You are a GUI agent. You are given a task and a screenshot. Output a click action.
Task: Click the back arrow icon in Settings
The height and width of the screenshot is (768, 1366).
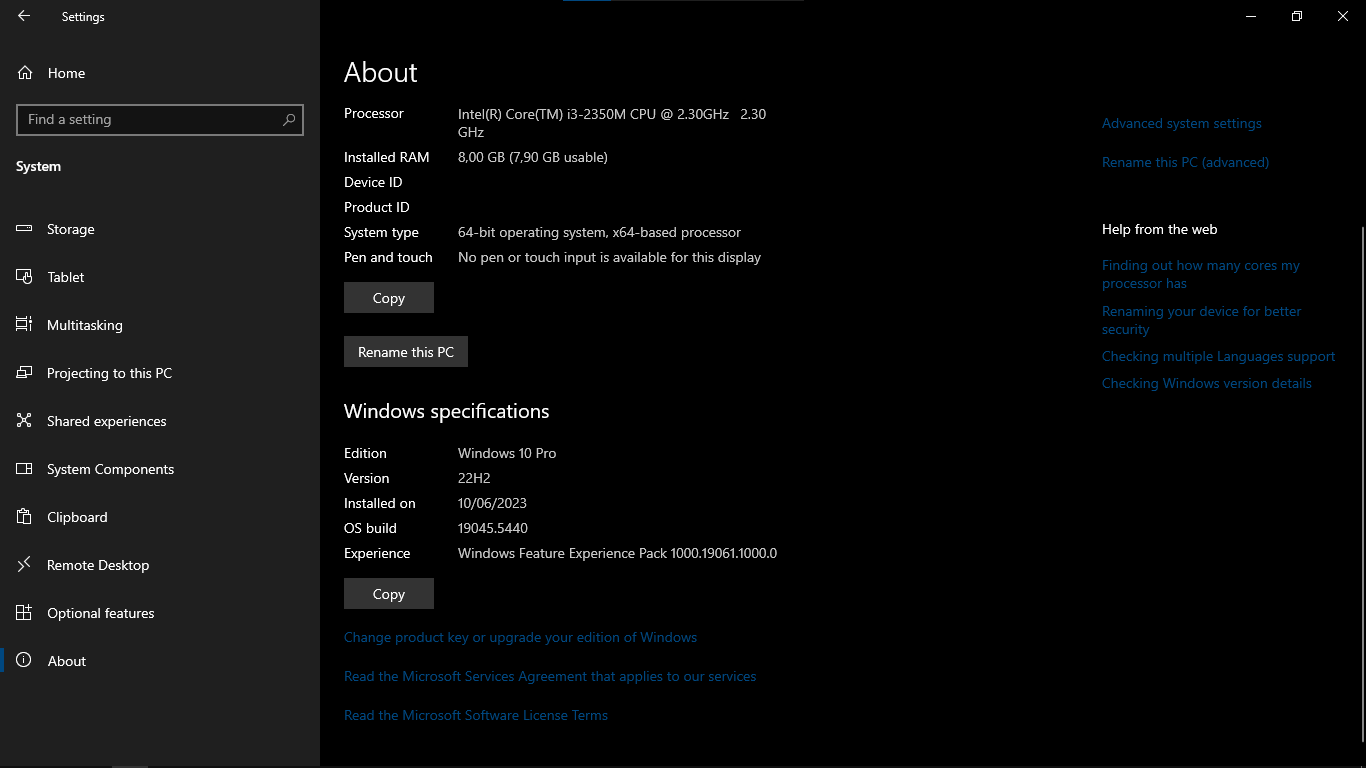(x=24, y=16)
